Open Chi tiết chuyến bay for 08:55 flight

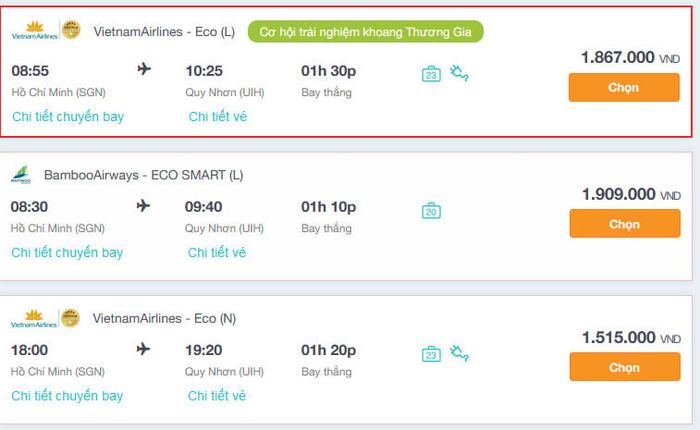(68, 117)
